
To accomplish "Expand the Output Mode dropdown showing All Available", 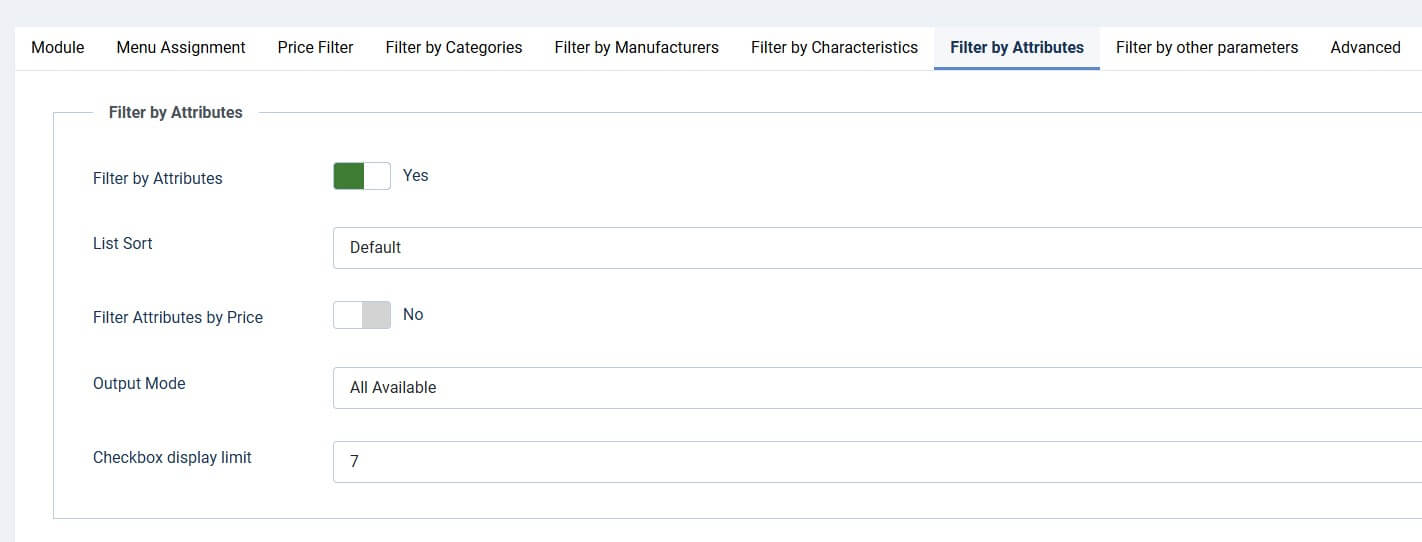I will tap(876, 388).
